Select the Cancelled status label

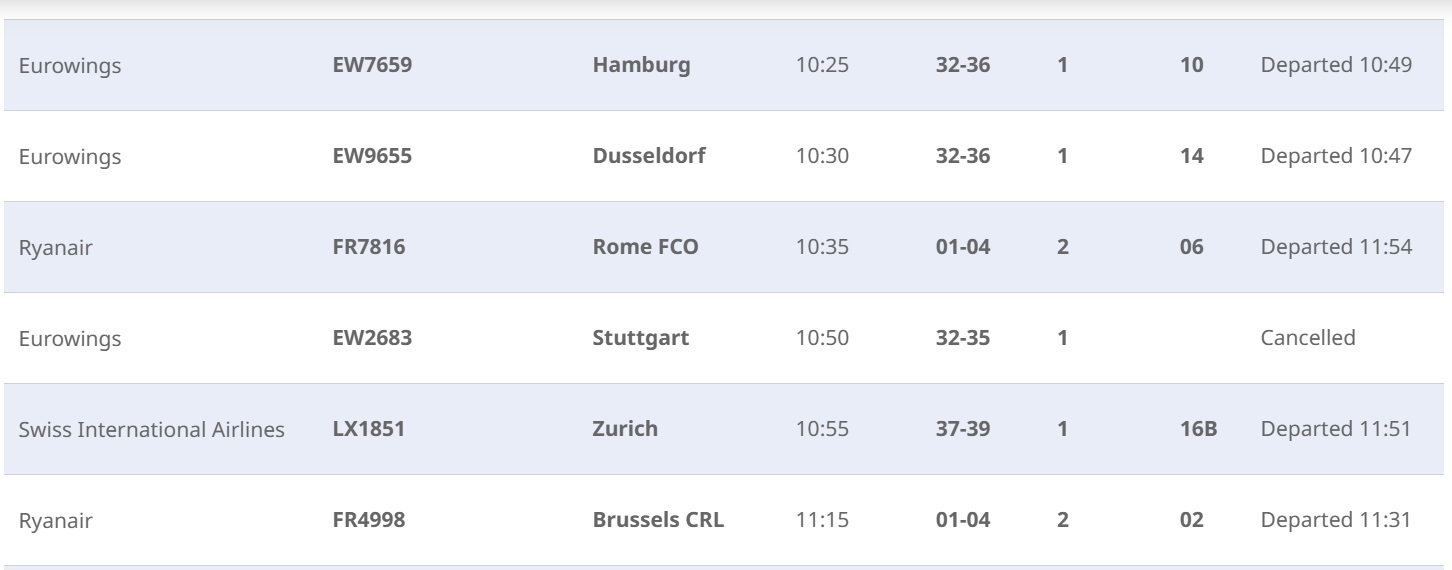click(x=1308, y=338)
